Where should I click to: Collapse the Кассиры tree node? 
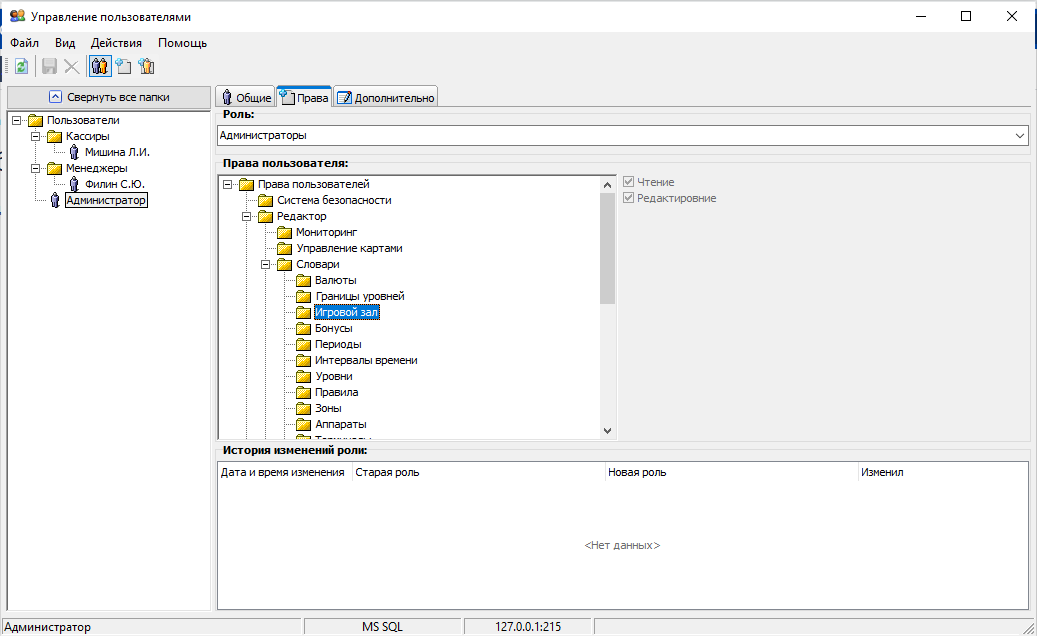[x=36, y=136]
